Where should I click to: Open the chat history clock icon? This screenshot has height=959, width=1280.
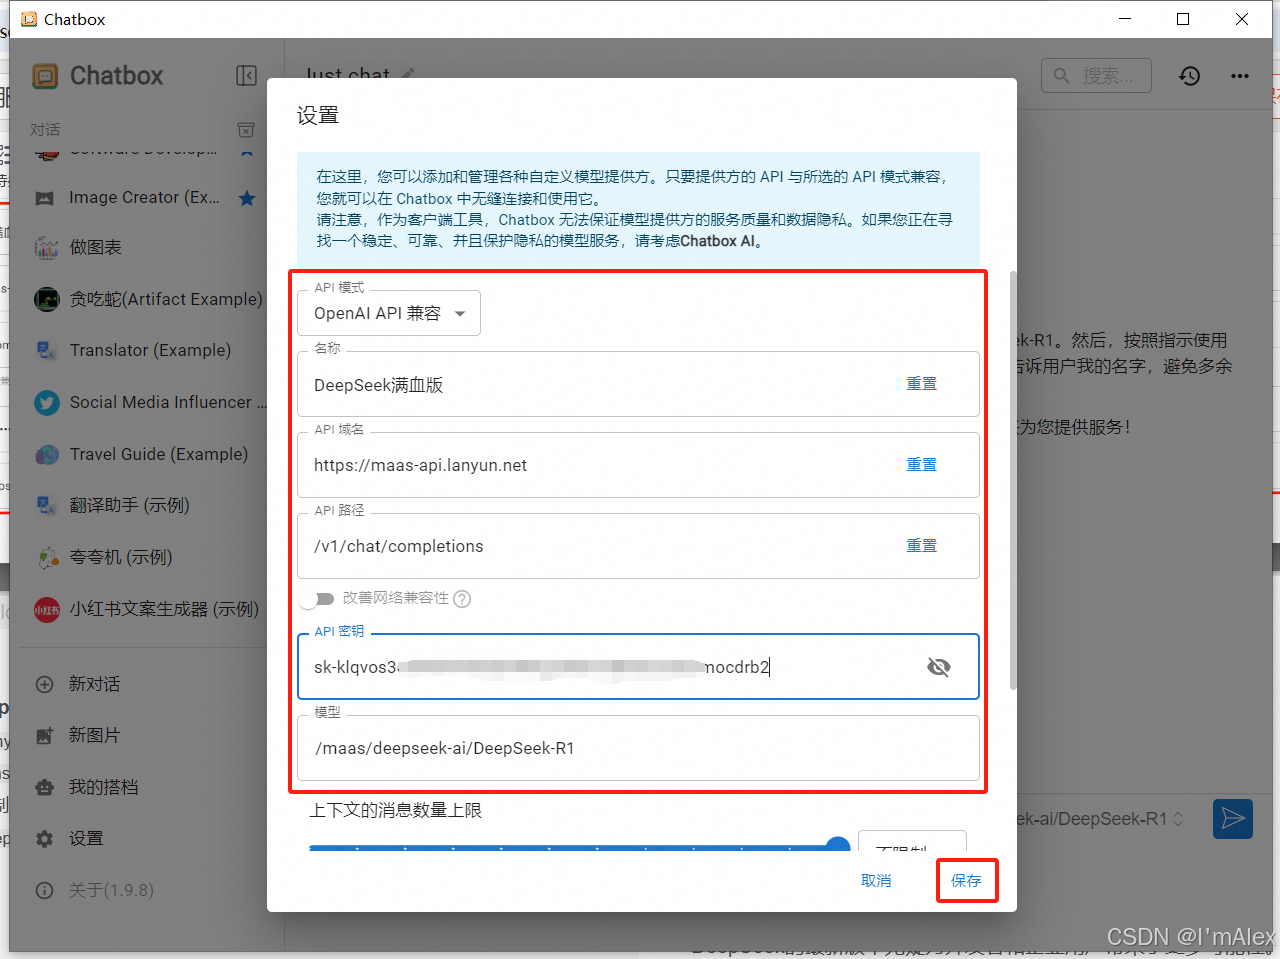pos(1189,76)
